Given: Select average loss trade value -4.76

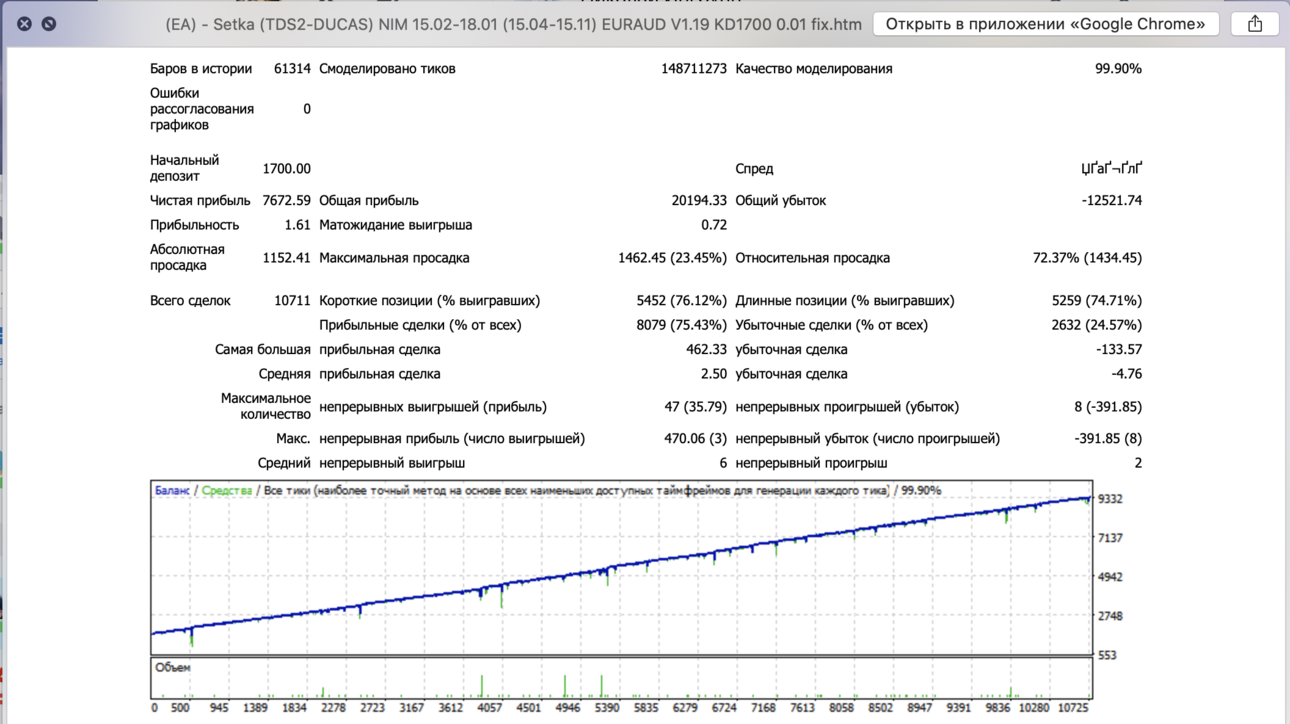Looking at the screenshot, I should click(1126, 374).
